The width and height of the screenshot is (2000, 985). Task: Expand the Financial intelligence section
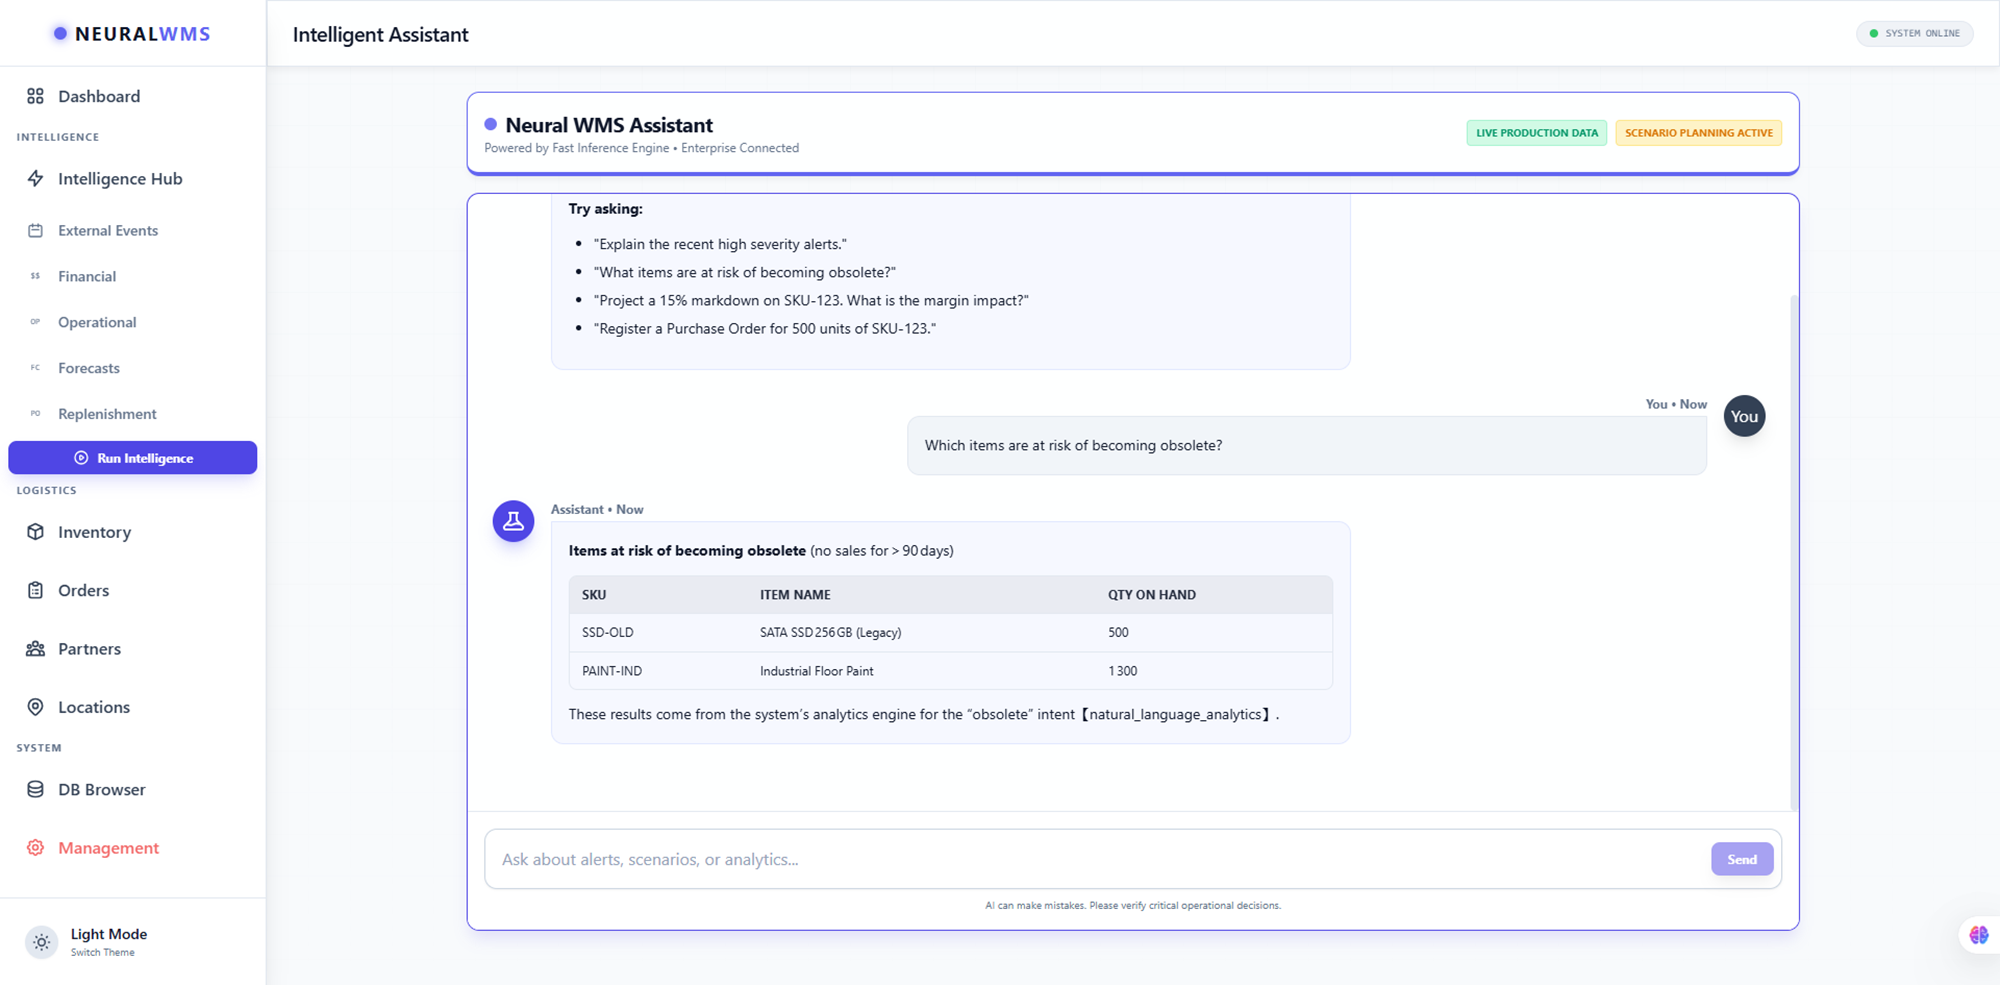(x=87, y=276)
